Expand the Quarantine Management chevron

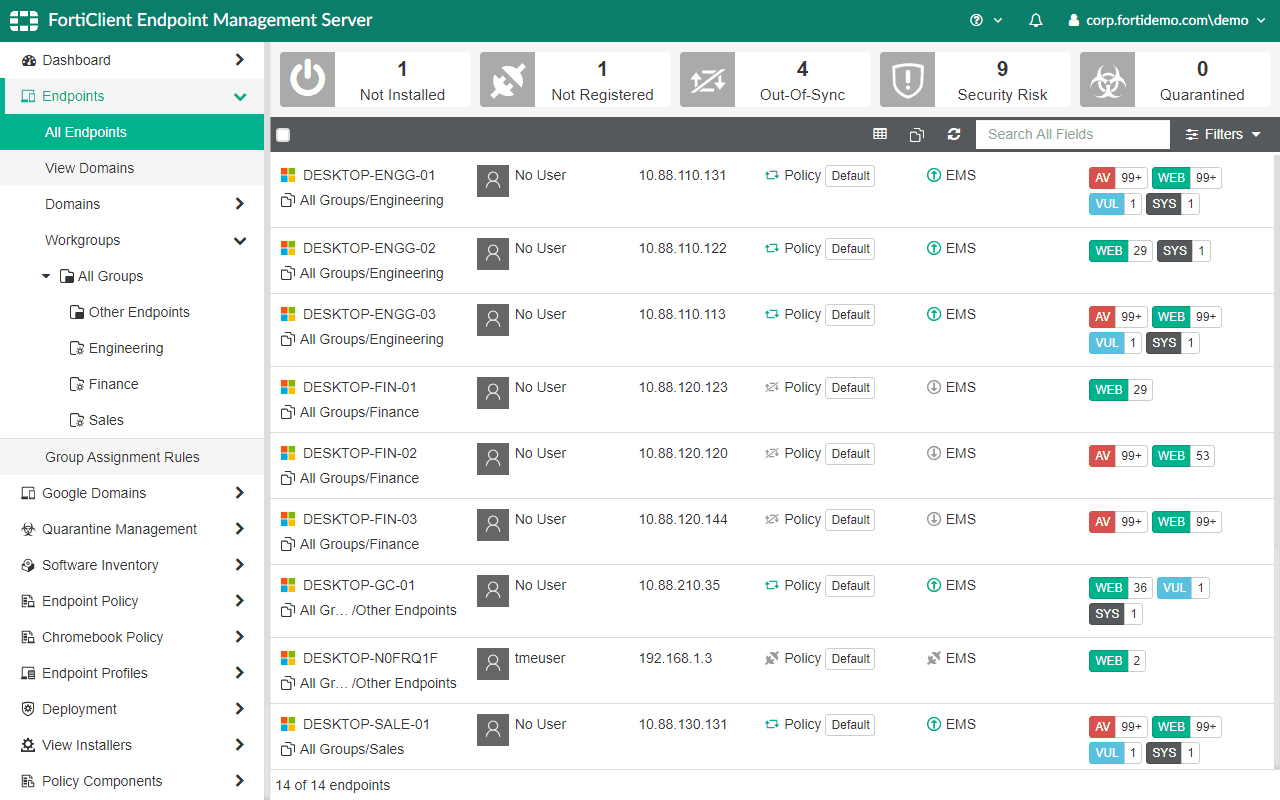pos(240,529)
